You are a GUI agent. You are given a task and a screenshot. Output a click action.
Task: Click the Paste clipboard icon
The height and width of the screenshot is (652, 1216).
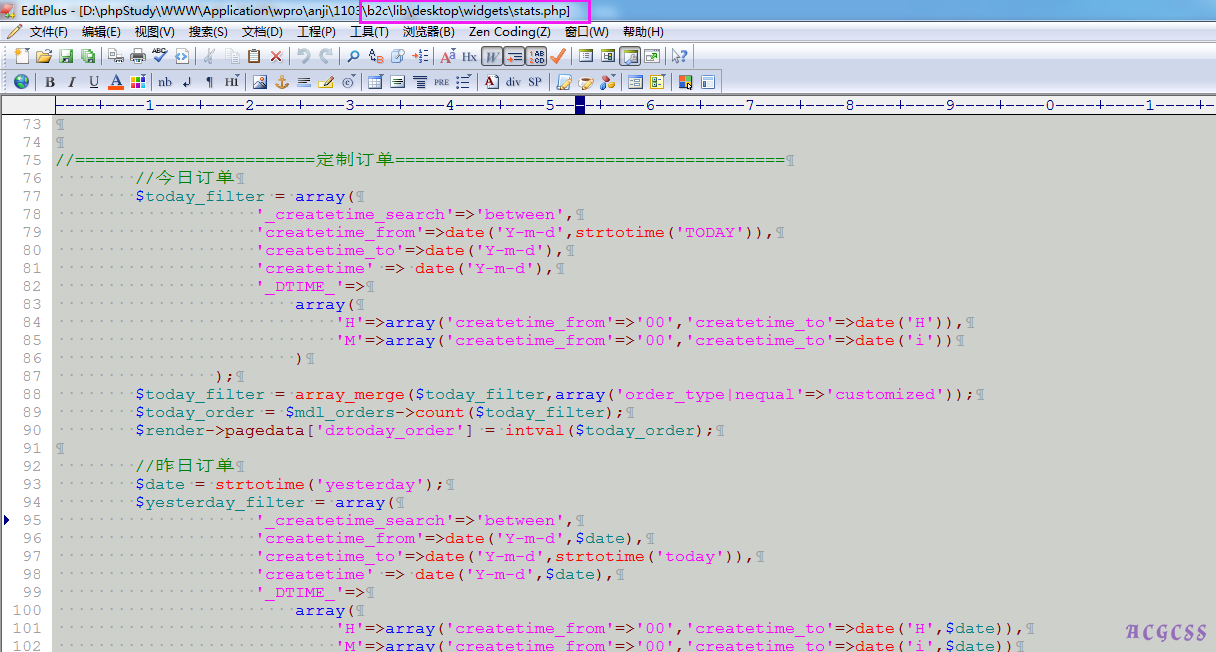click(x=254, y=57)
